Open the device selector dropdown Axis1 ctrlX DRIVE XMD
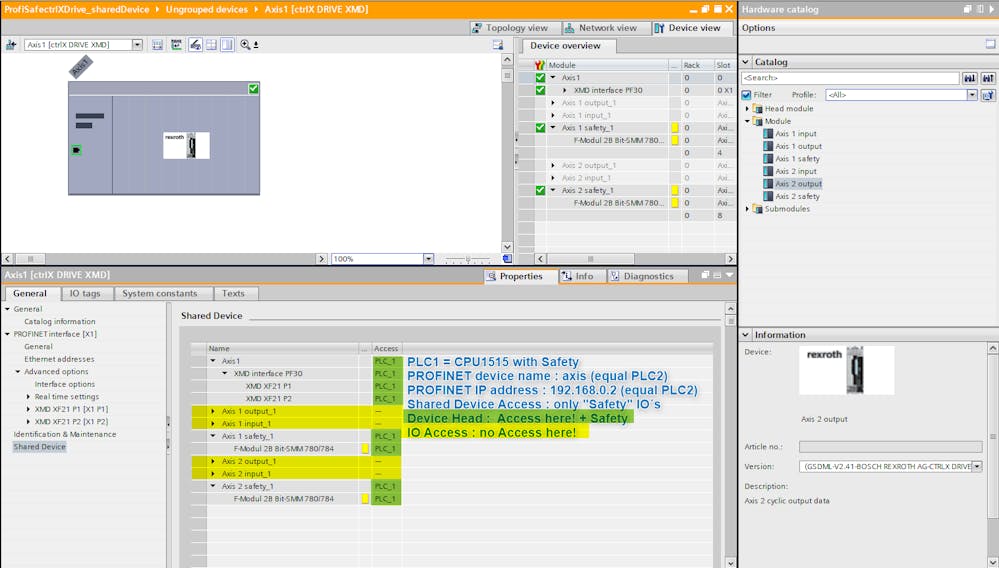 click(x=137, y=45)
